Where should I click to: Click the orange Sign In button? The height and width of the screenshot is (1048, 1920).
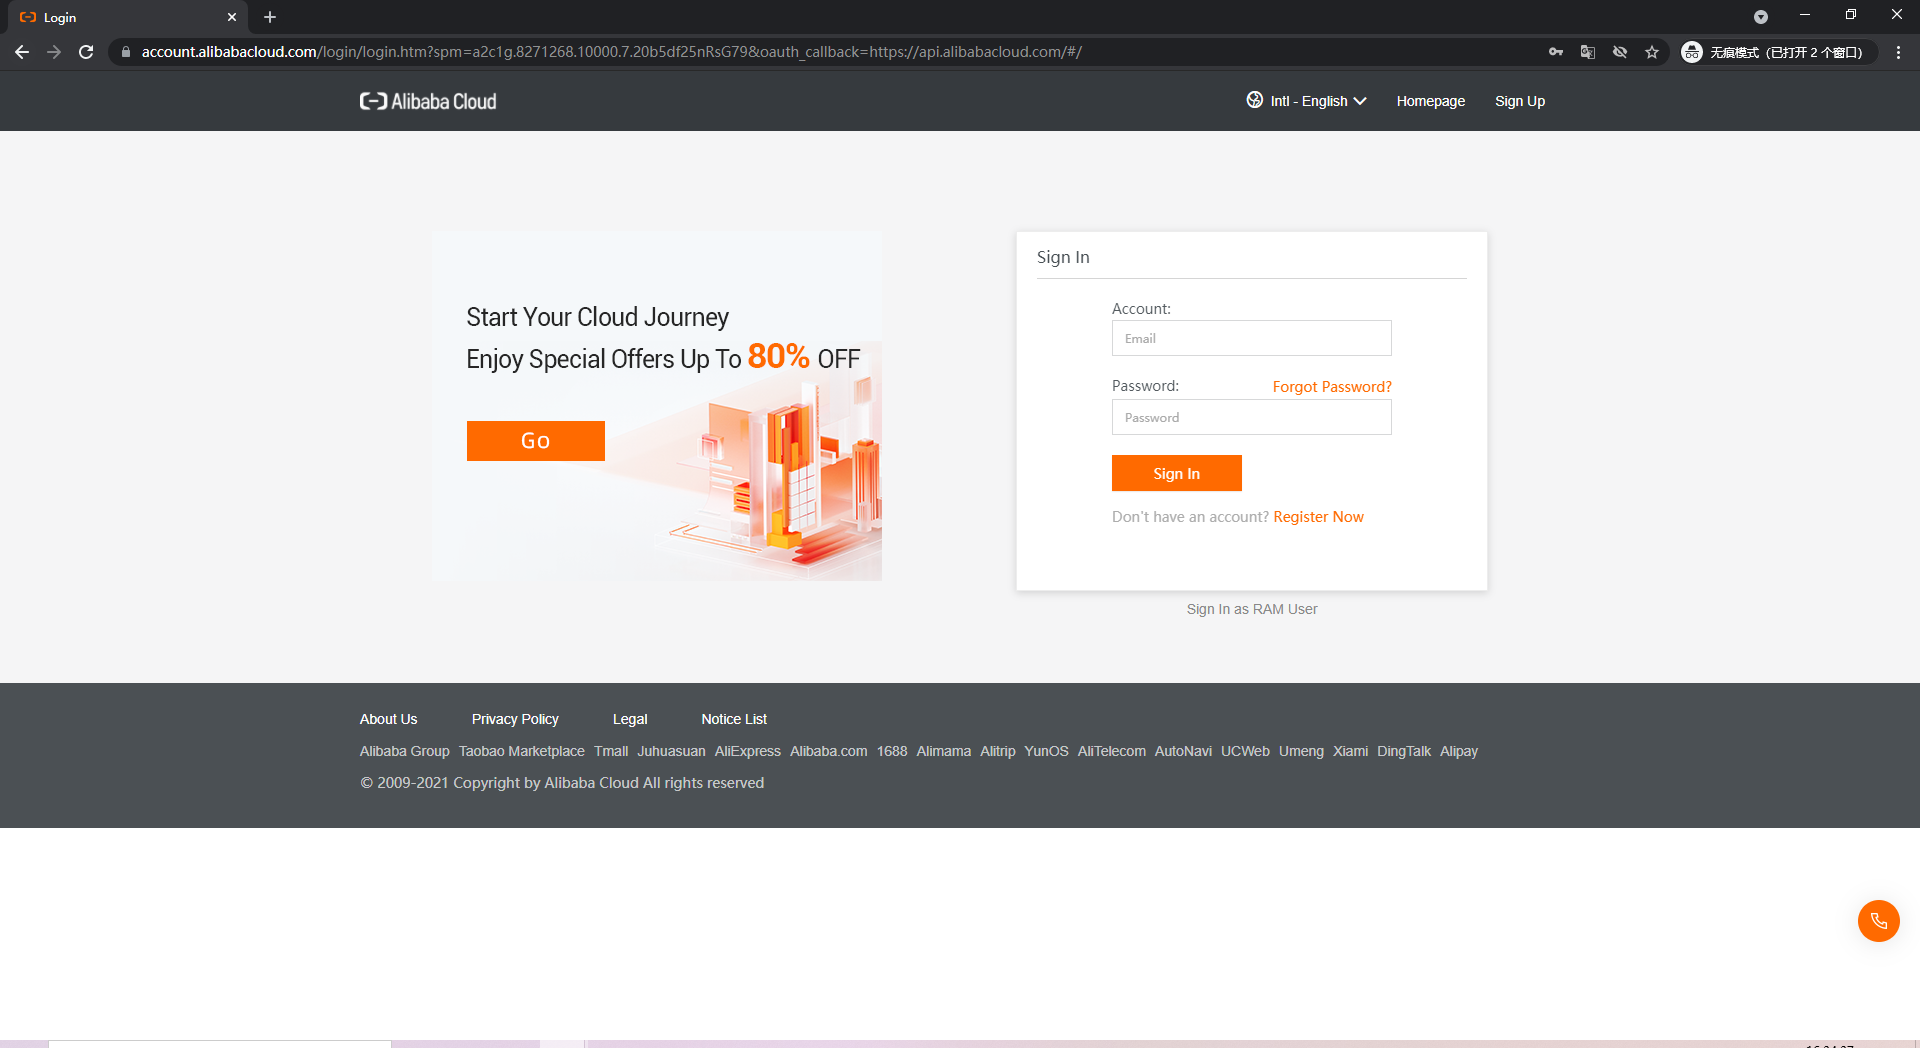[x=1176, y=473]
